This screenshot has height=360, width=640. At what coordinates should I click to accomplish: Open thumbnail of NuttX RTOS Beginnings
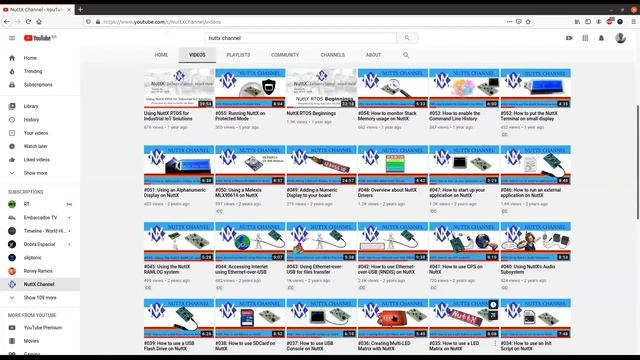click(x=322, y=88)
